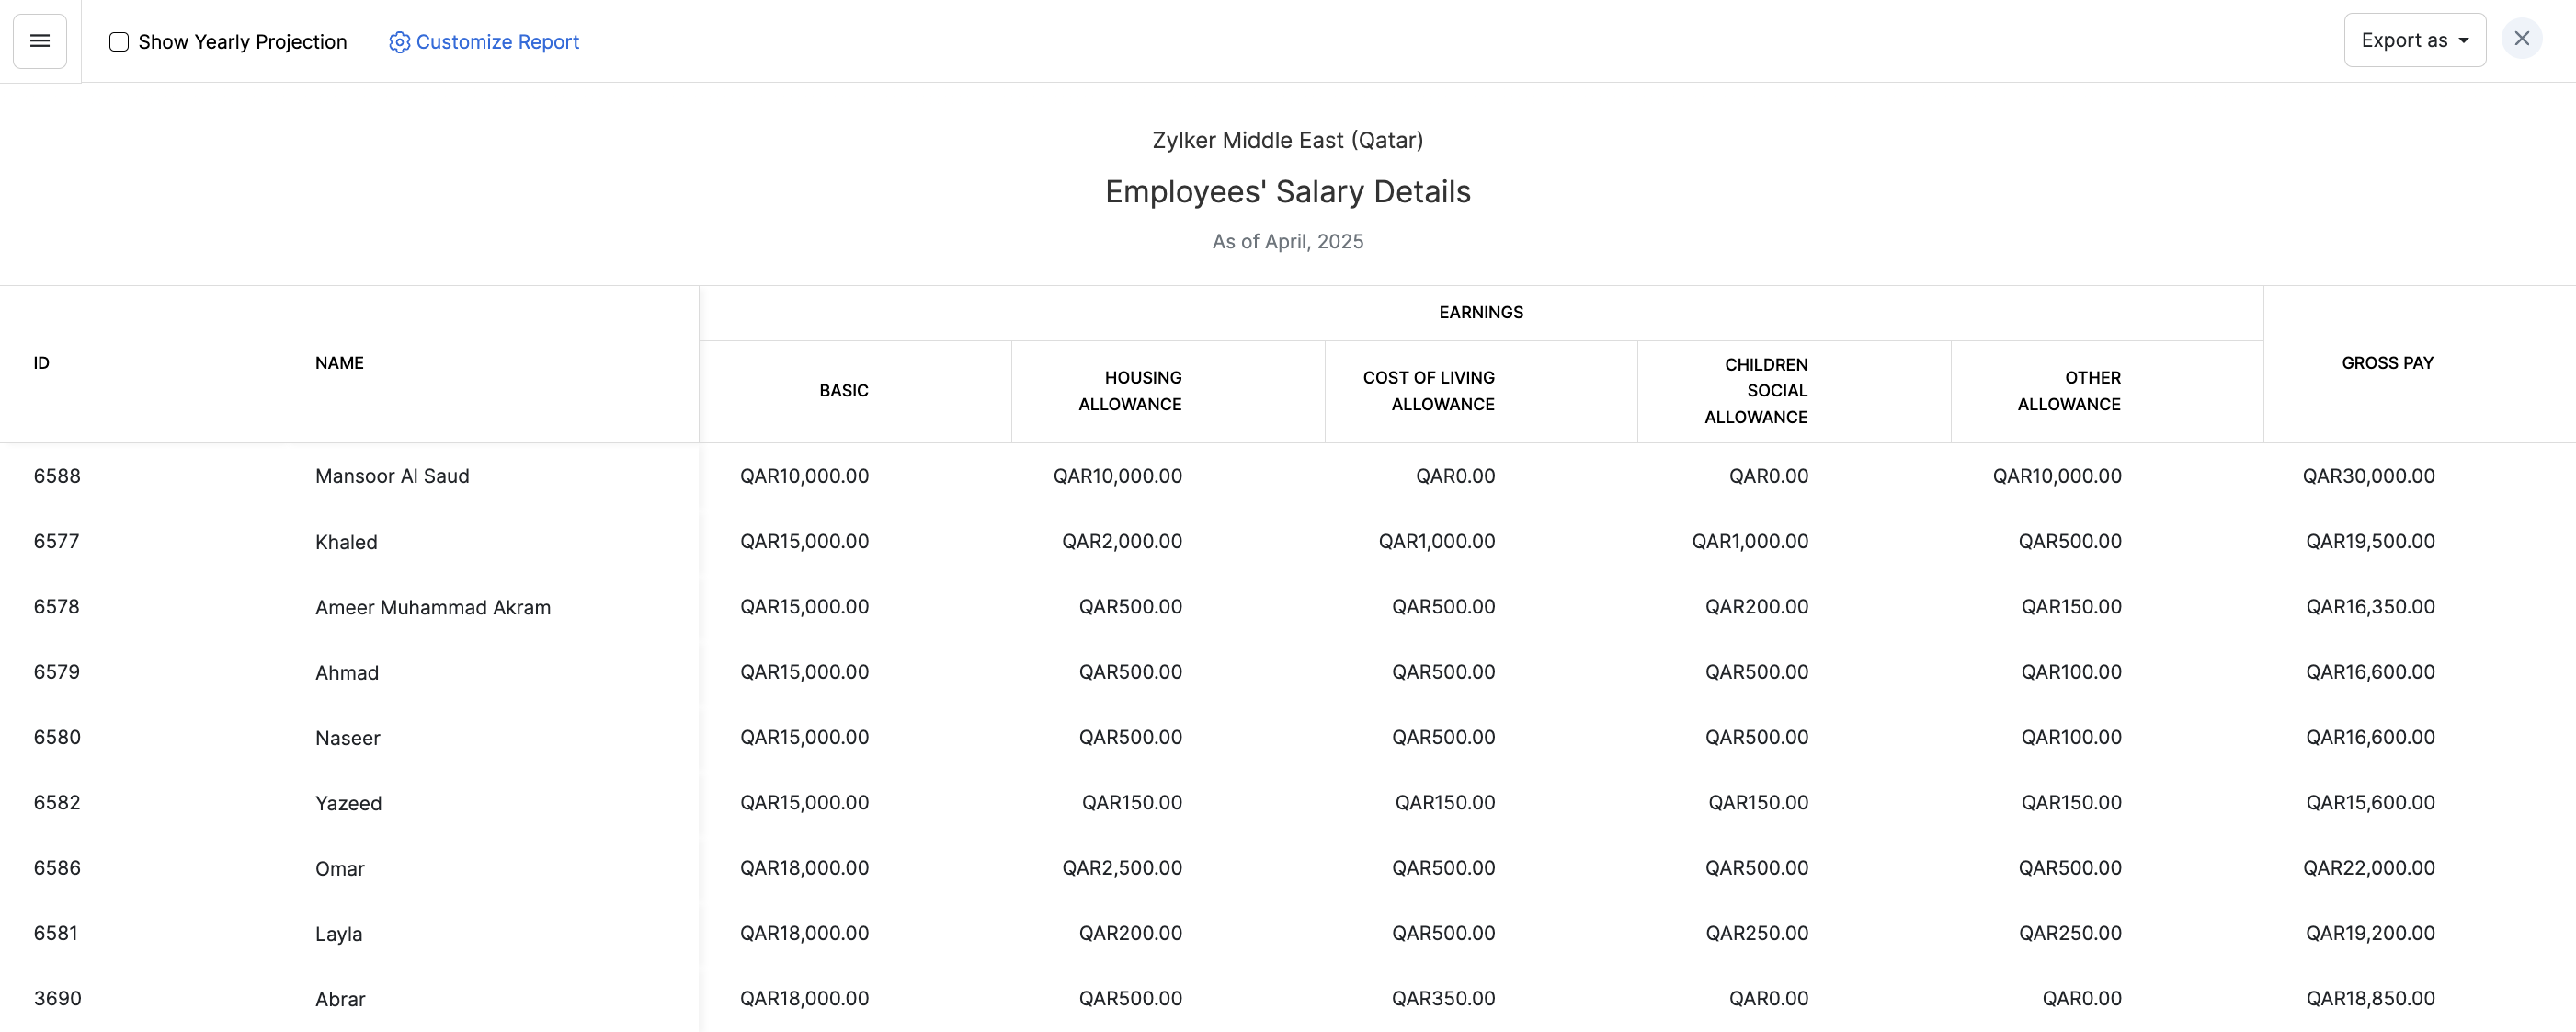Click the BASIC column header

(843, 391)
